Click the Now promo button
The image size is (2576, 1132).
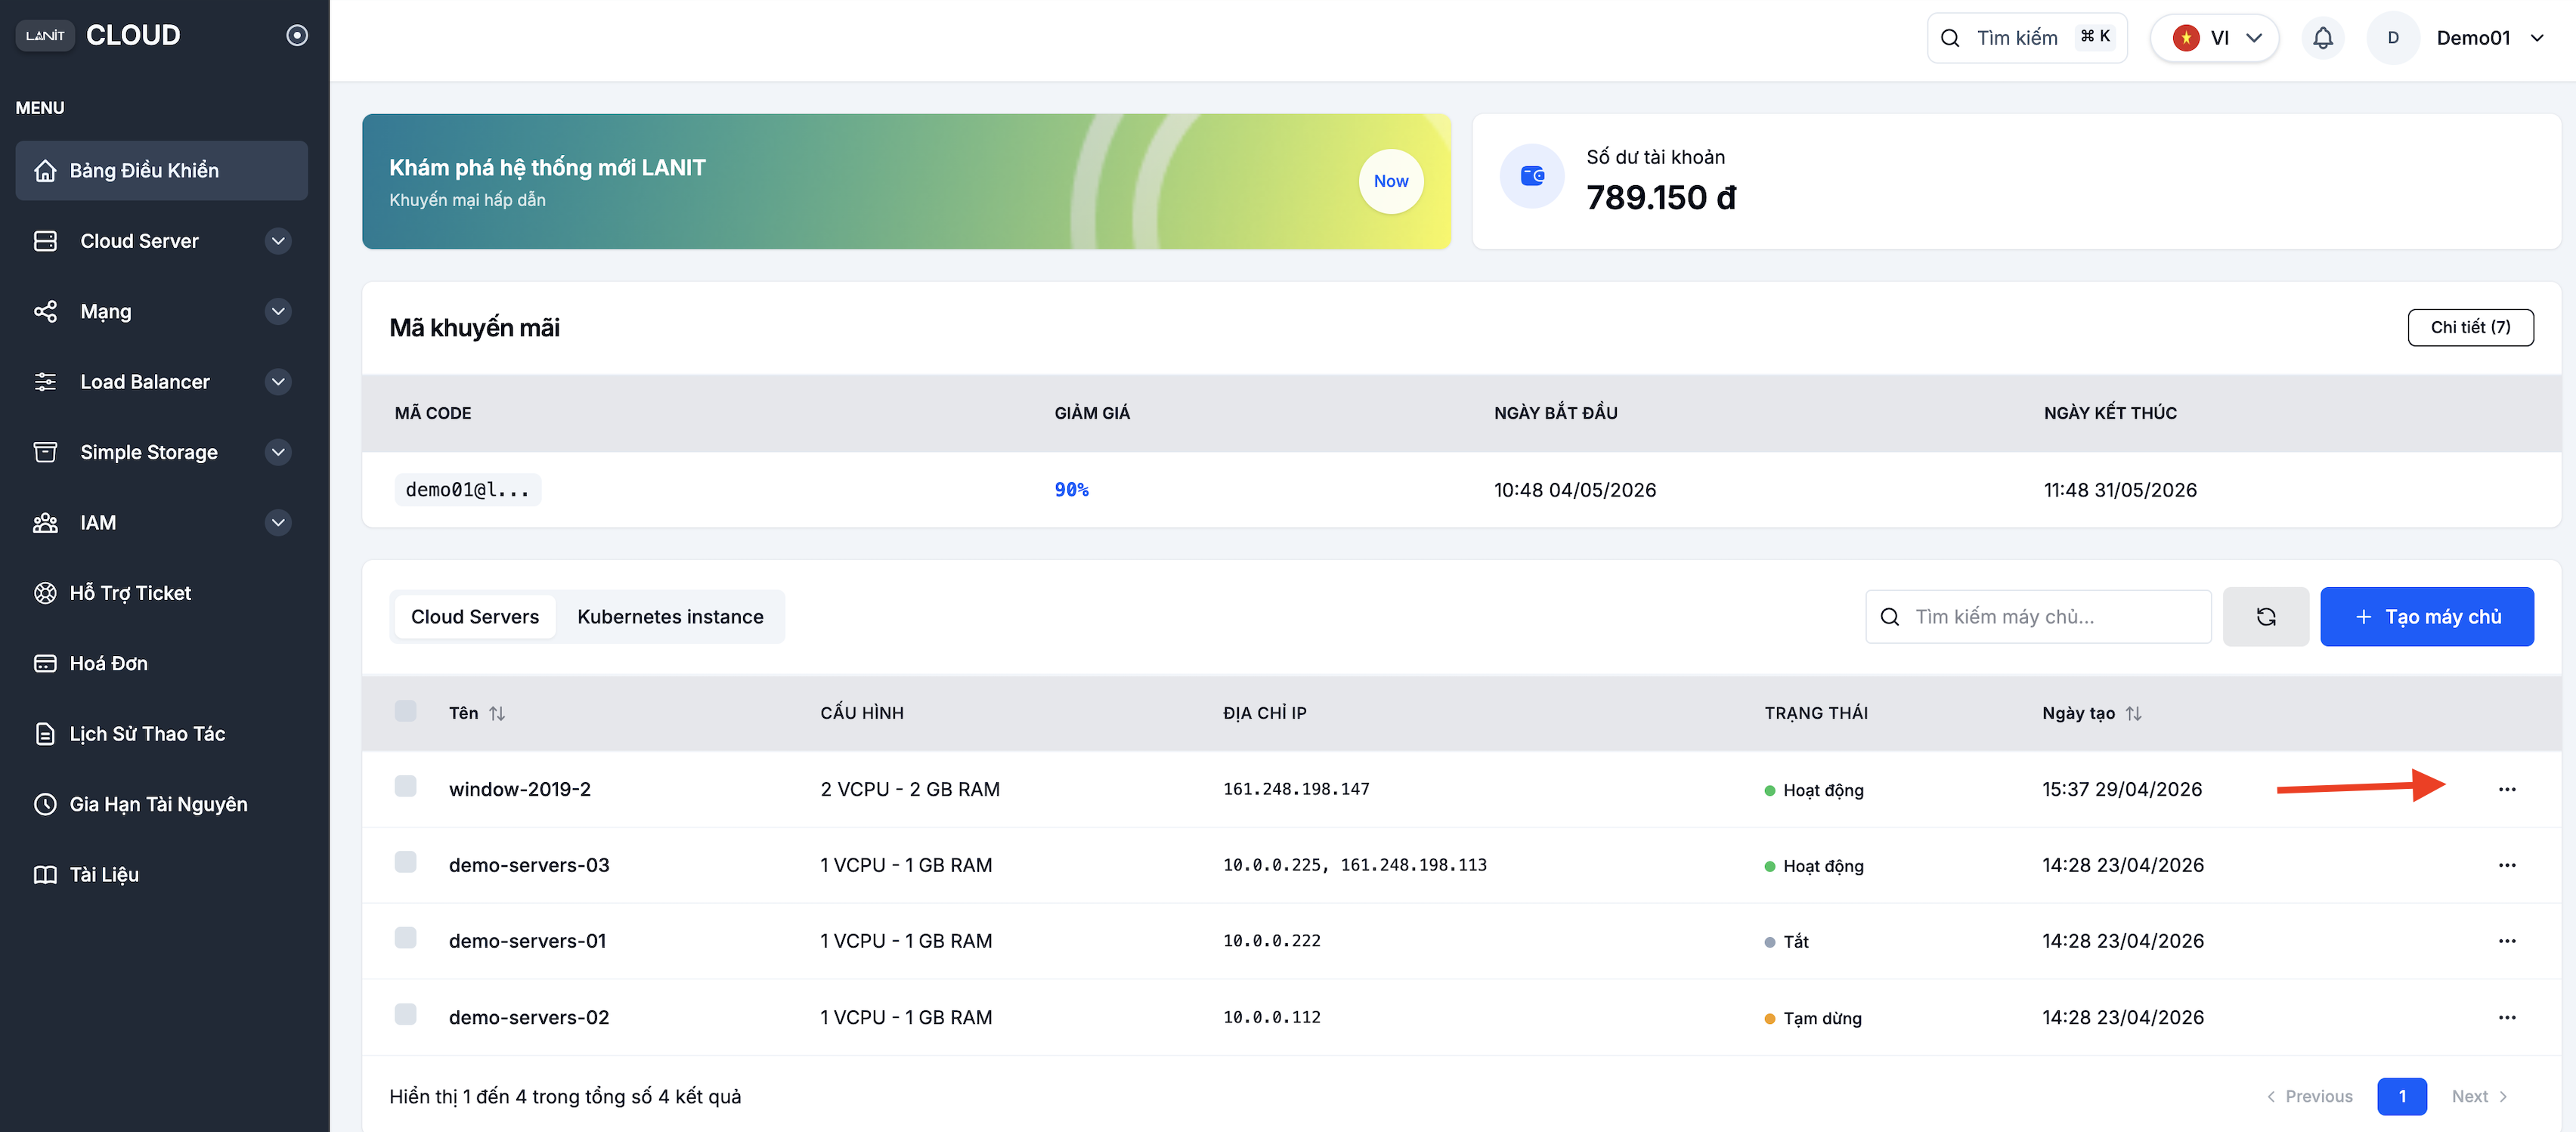pyautogui.click(x=1391, y=181)
